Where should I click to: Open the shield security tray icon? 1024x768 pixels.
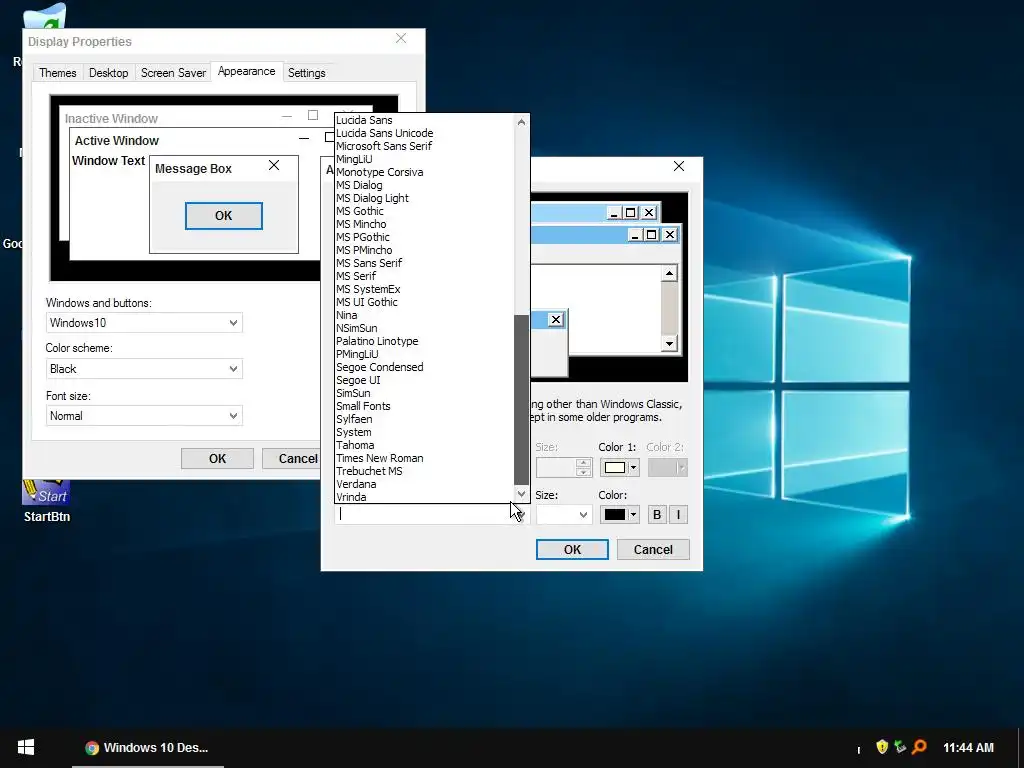pos(882,746)
